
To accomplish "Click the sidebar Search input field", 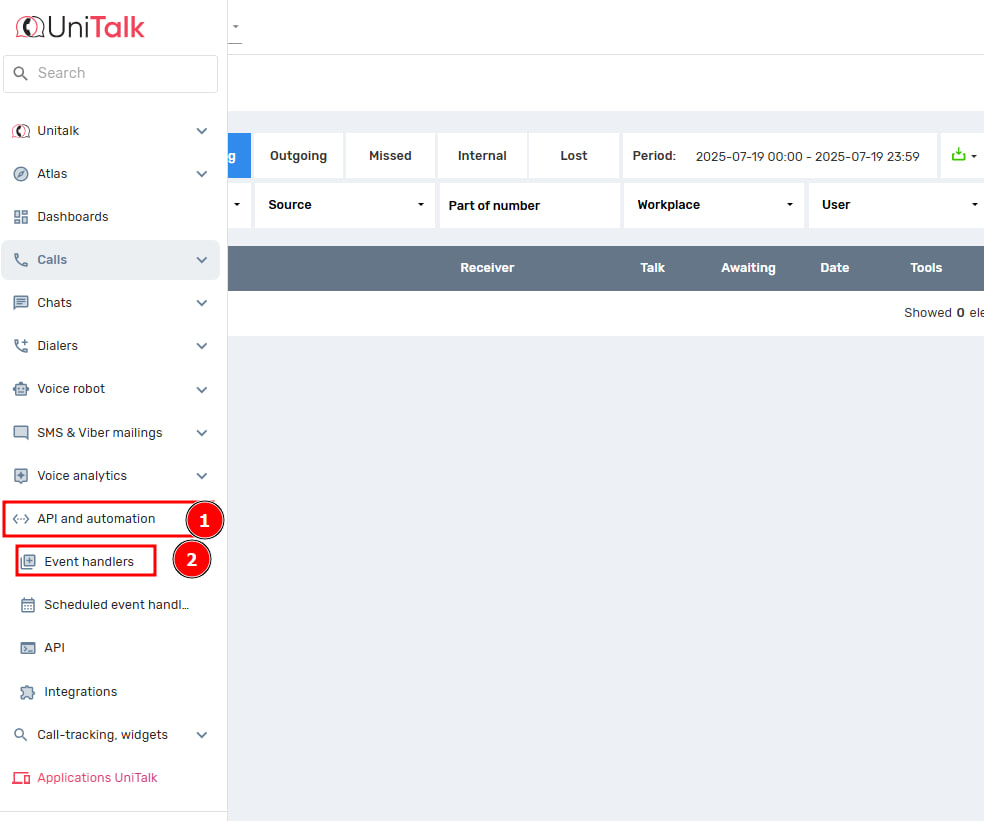I will click(120, 73).
